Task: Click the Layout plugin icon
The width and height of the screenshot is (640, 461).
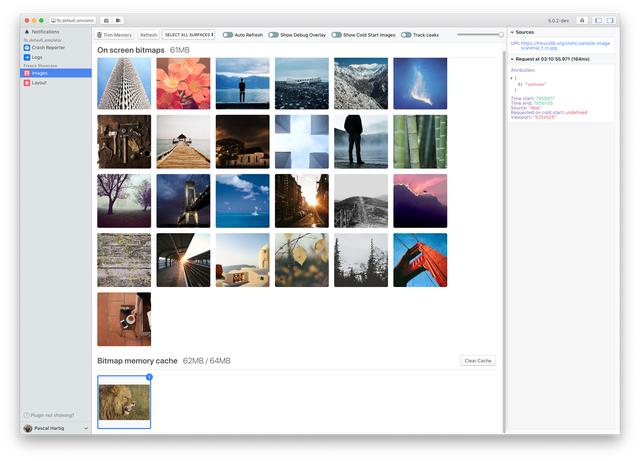Action: pyautogui.click(x=27, y=83)
